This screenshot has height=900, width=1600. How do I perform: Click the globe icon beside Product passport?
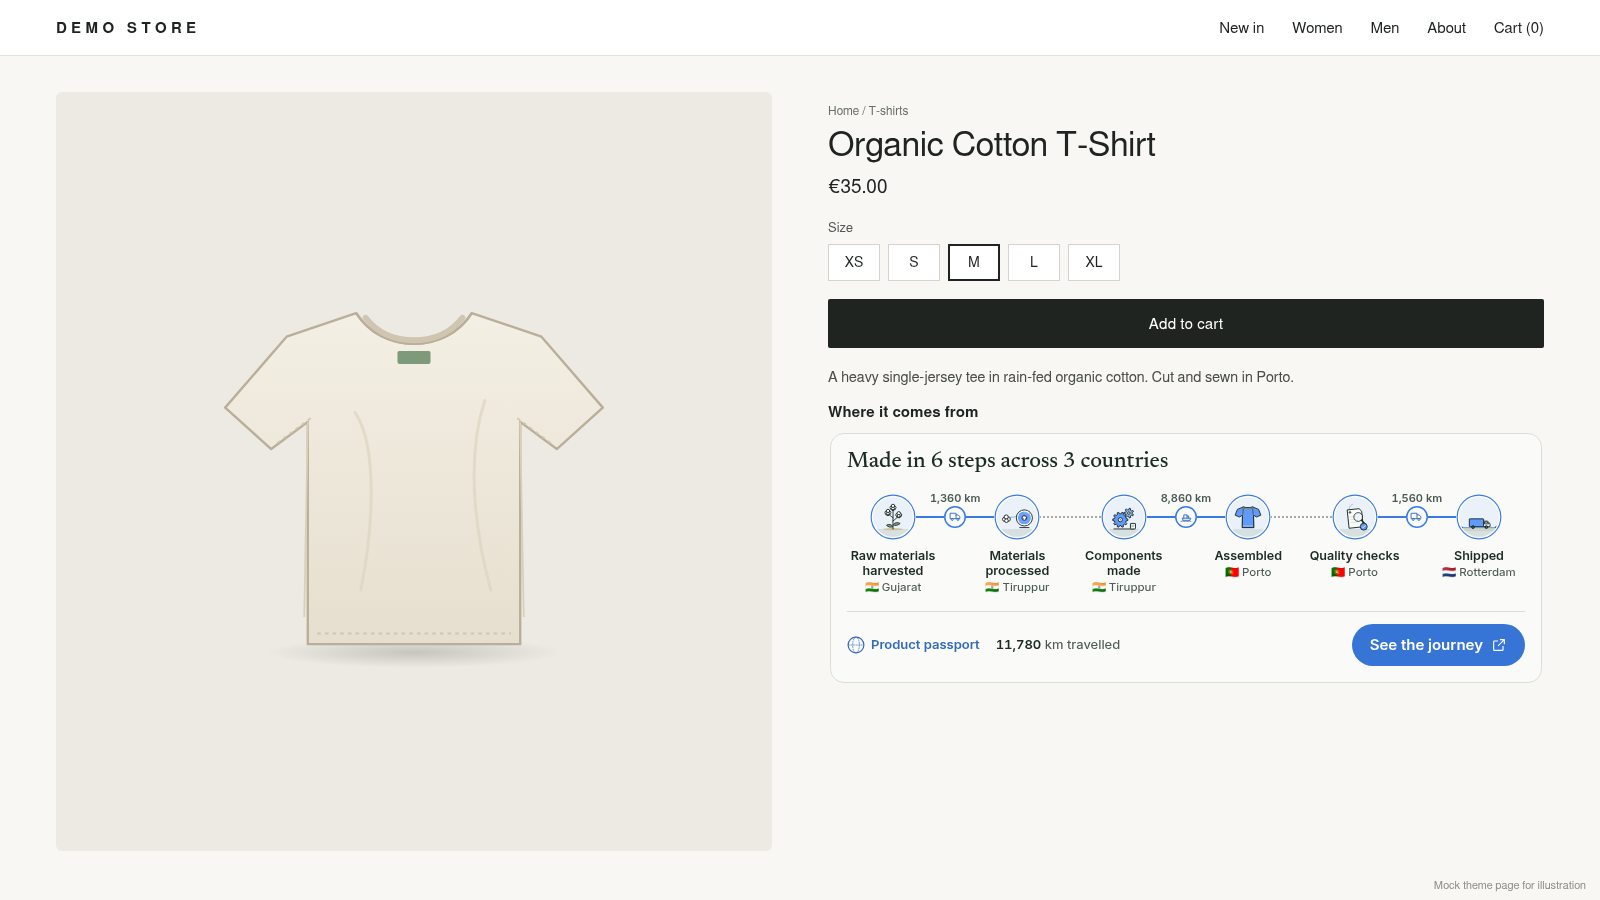tap(856, 645)
